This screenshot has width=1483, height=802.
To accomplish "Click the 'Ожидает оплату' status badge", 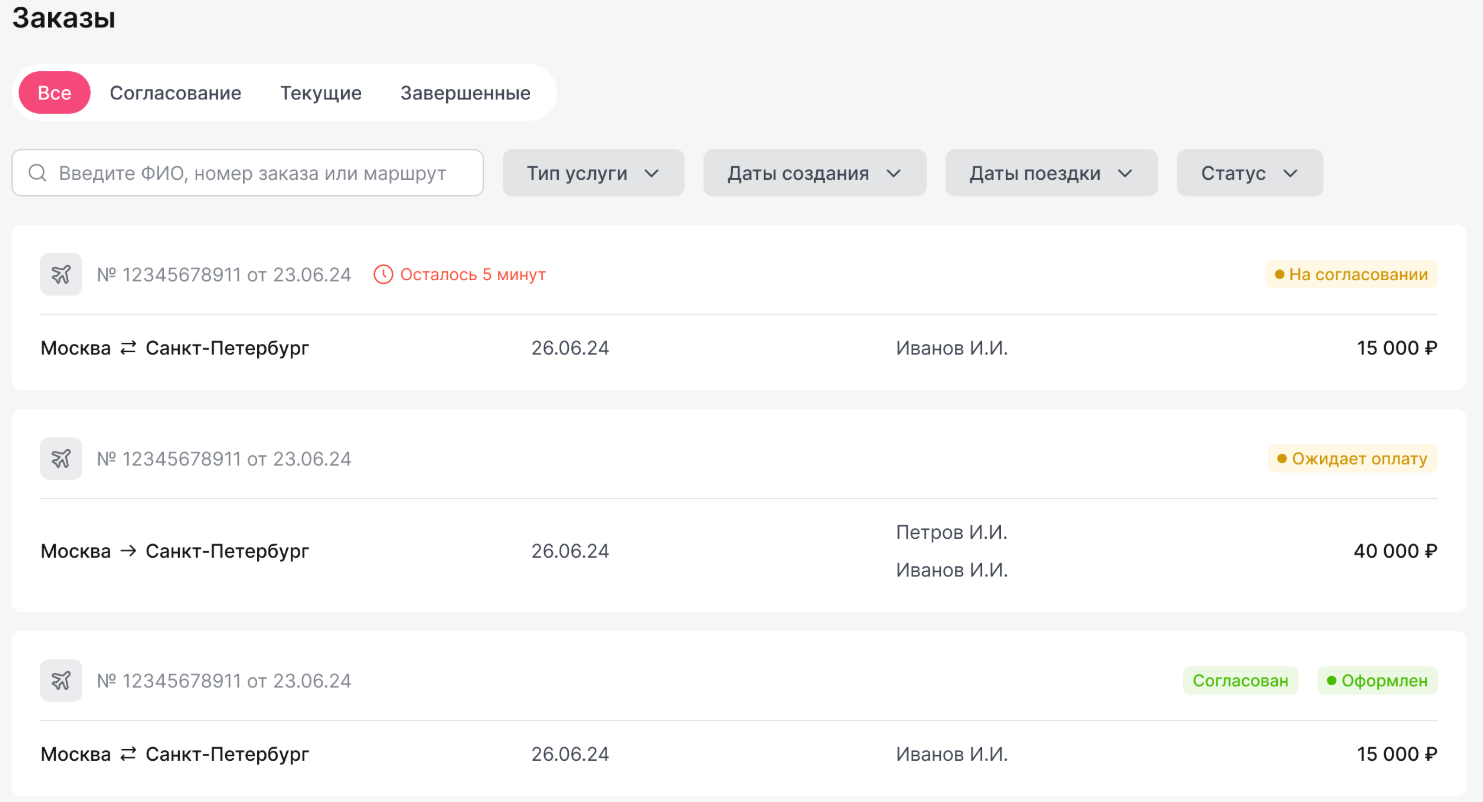I will tap(1352, 459).
